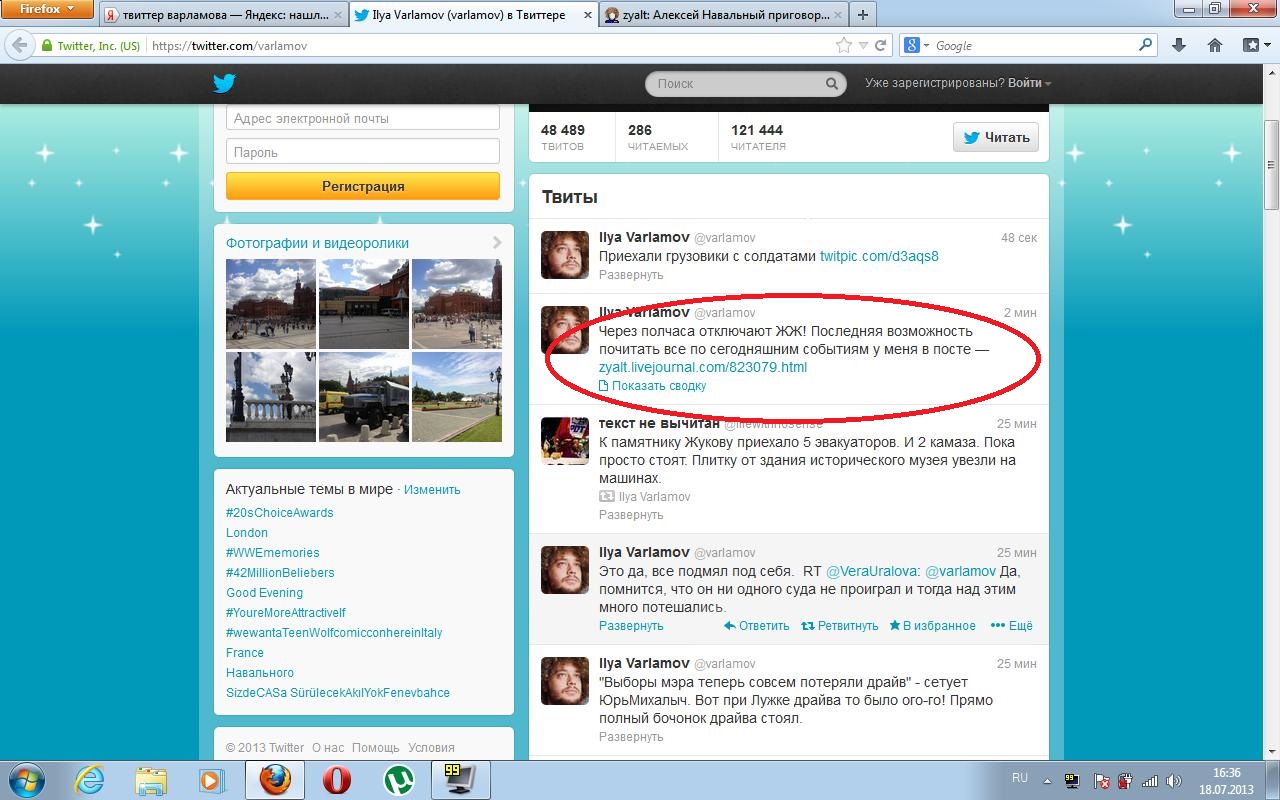
Task: Open the #20sChoiceAwards trend
Action: click(280, 513)
